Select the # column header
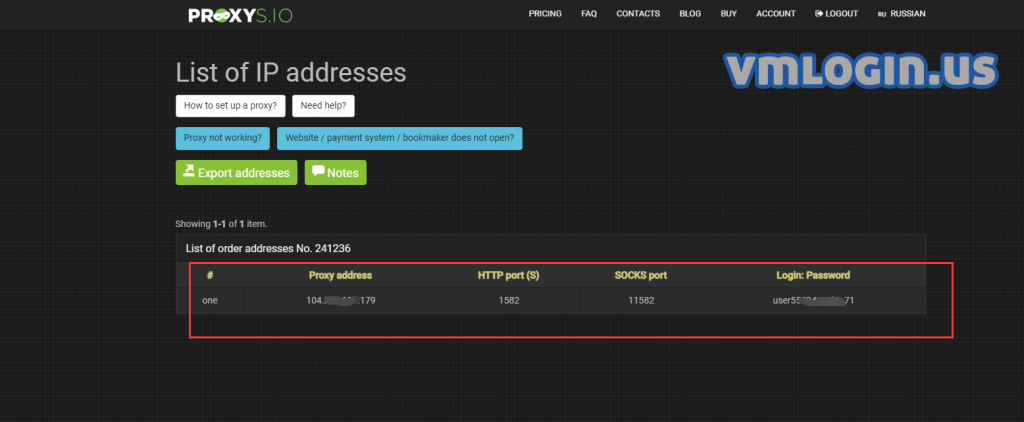 pyautogui.click(x=210, y=275)
